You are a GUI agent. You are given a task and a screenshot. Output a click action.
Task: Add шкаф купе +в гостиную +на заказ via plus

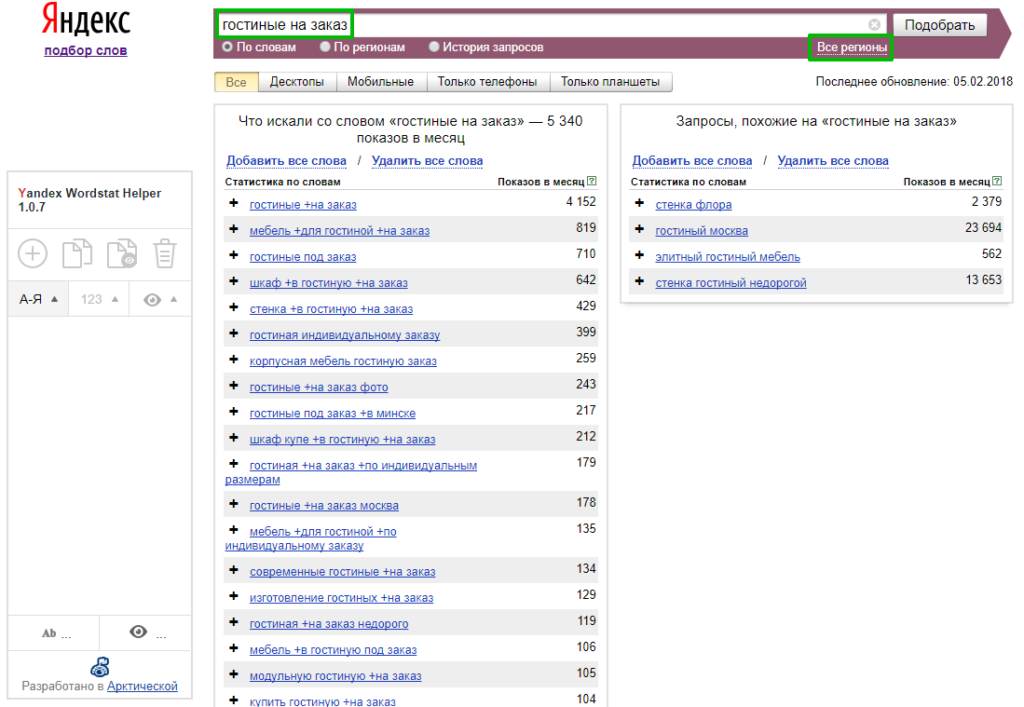click(234, 438)
